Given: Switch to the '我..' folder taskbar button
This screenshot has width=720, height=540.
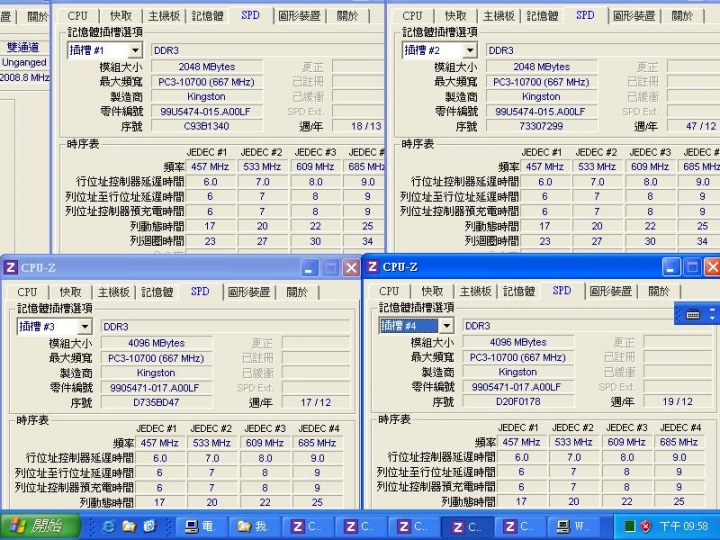Looking at the screenshot, I should [254, 526].
